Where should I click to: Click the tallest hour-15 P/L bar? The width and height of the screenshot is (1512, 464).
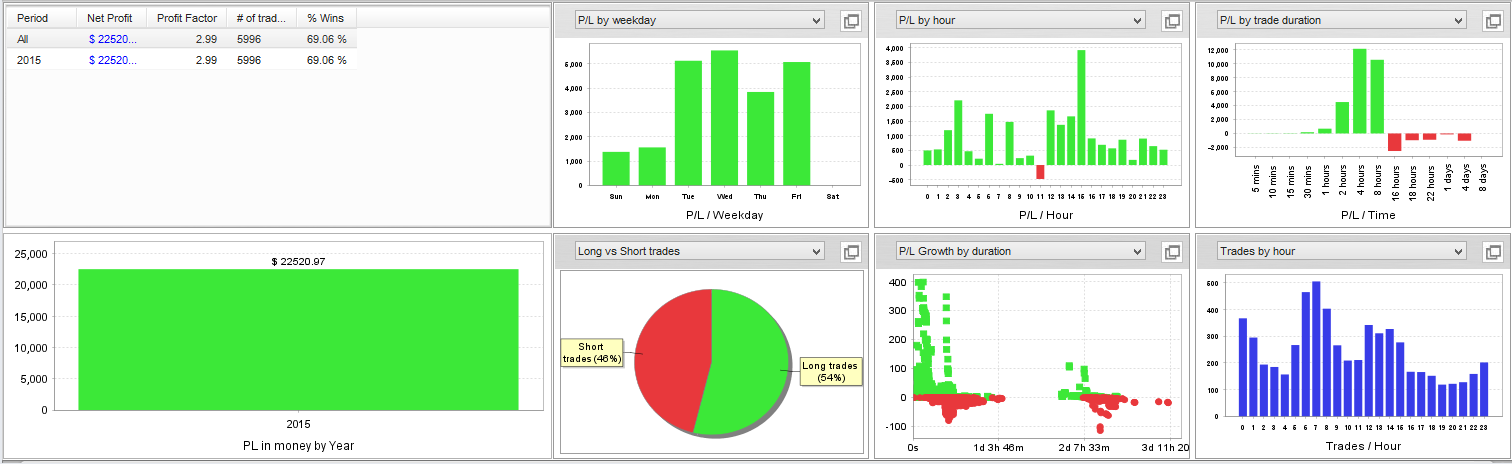[1082, 108]
